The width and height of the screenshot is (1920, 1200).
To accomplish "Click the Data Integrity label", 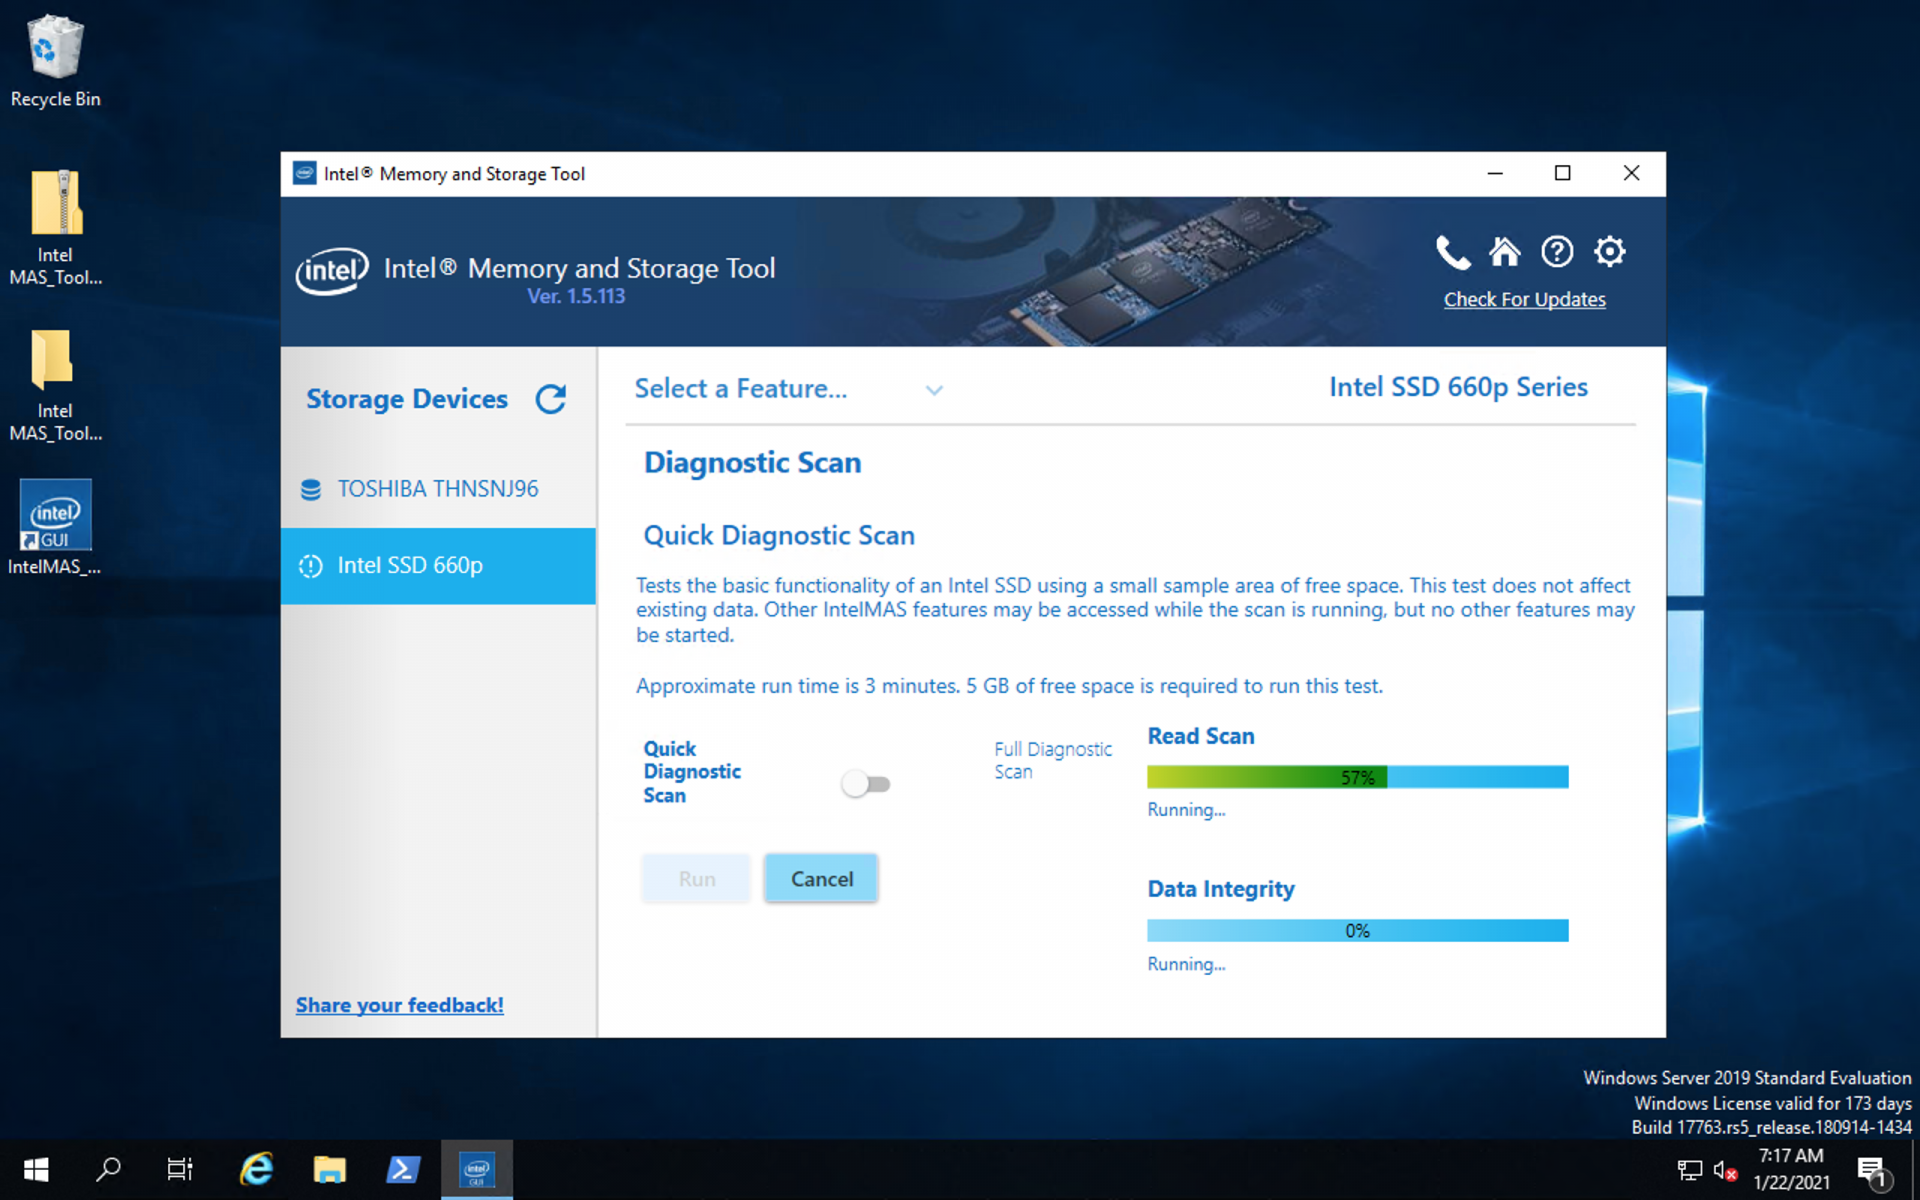I will (1221, 889).
